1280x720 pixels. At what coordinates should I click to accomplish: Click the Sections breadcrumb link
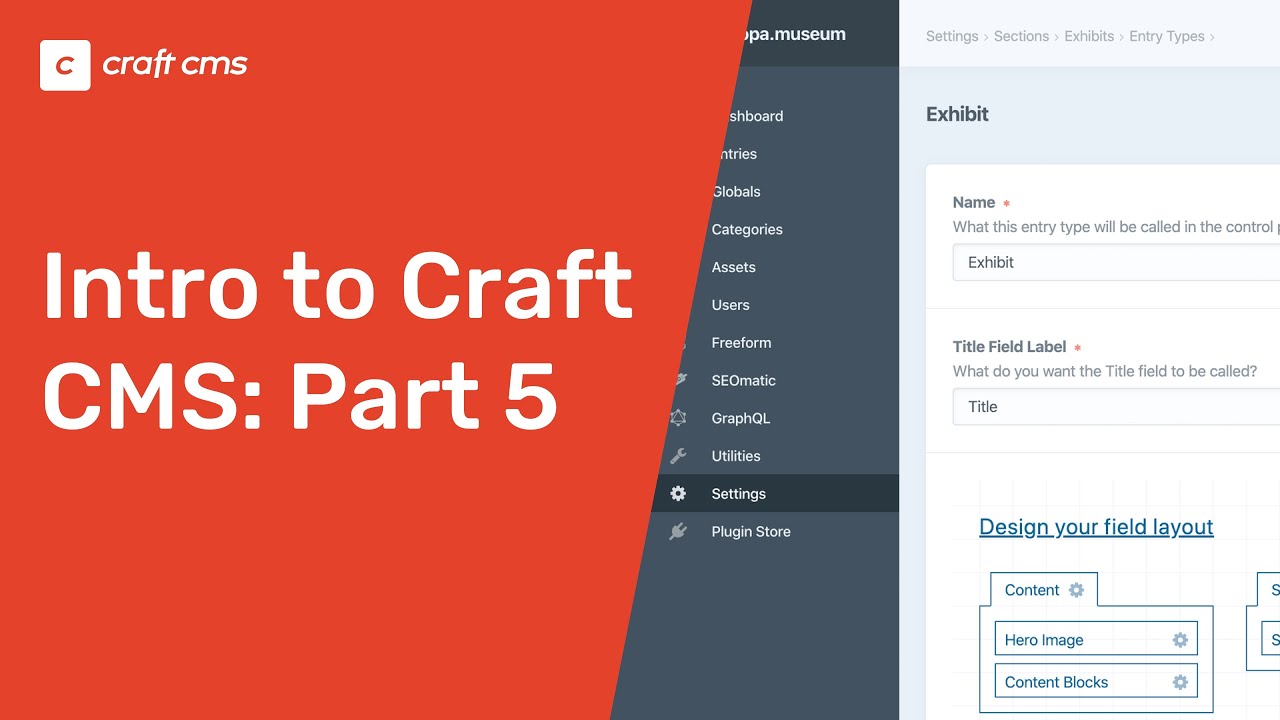pyautogui.click(x=1021, y=36)
